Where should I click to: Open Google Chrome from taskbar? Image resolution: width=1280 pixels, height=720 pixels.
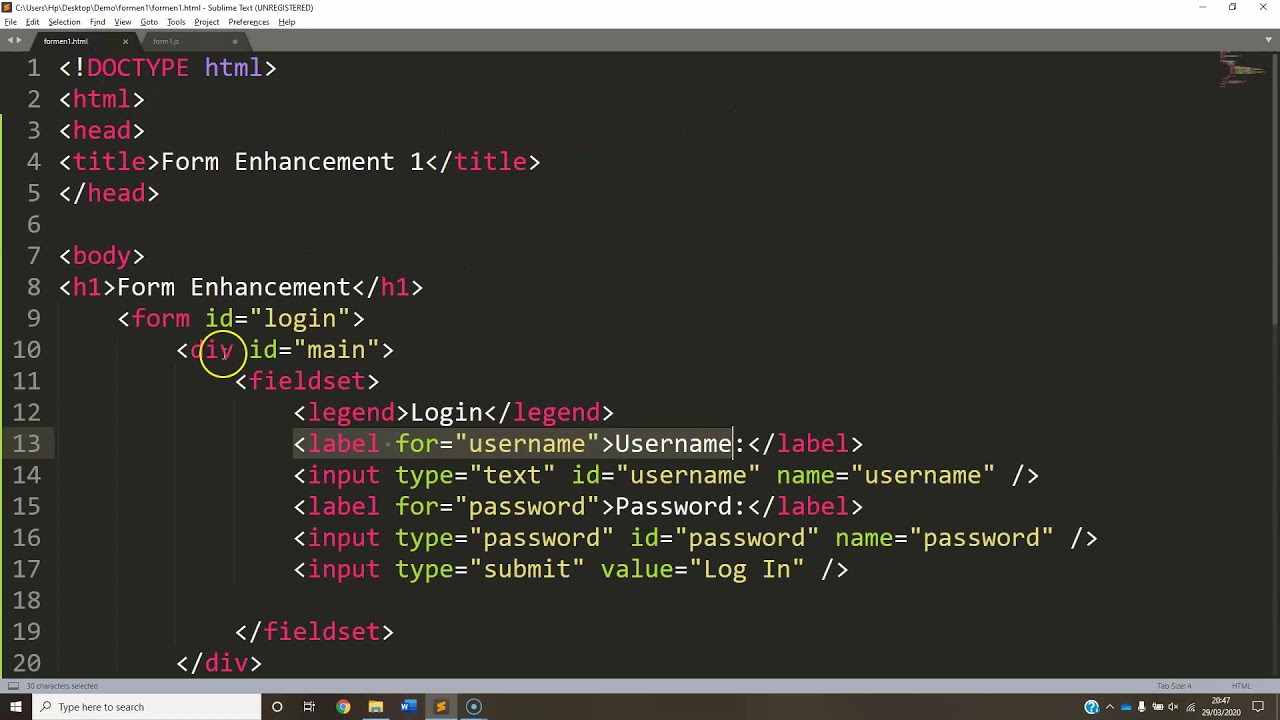click(x=343, y=707)
